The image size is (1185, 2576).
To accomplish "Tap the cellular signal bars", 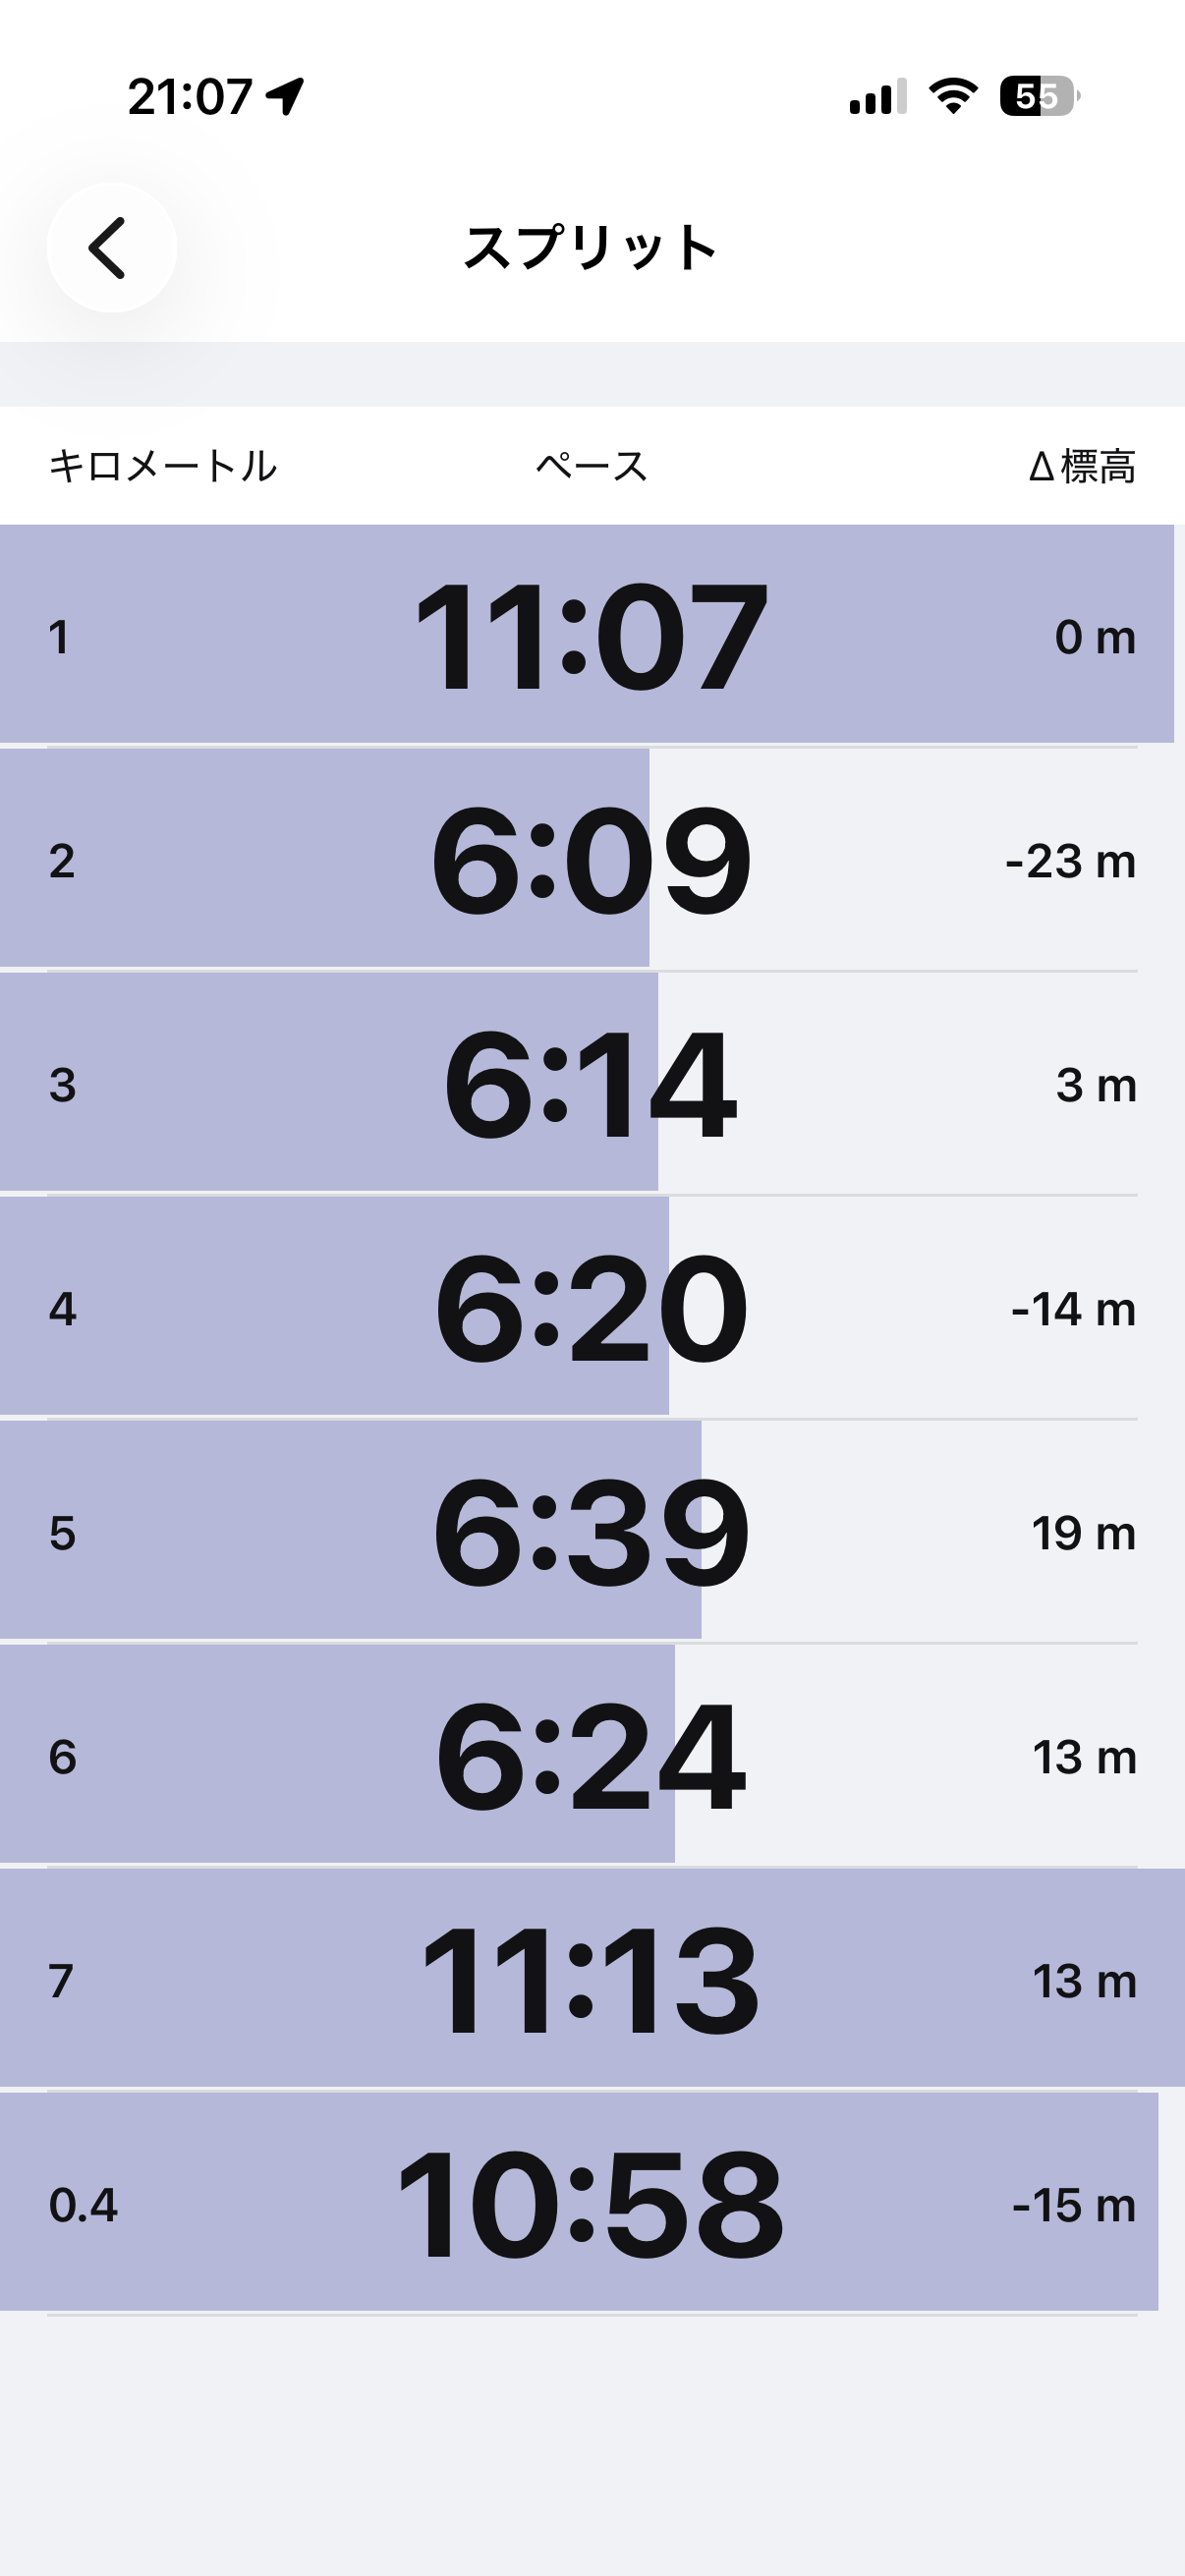I will pyautogui.click(x=878, y=96).
